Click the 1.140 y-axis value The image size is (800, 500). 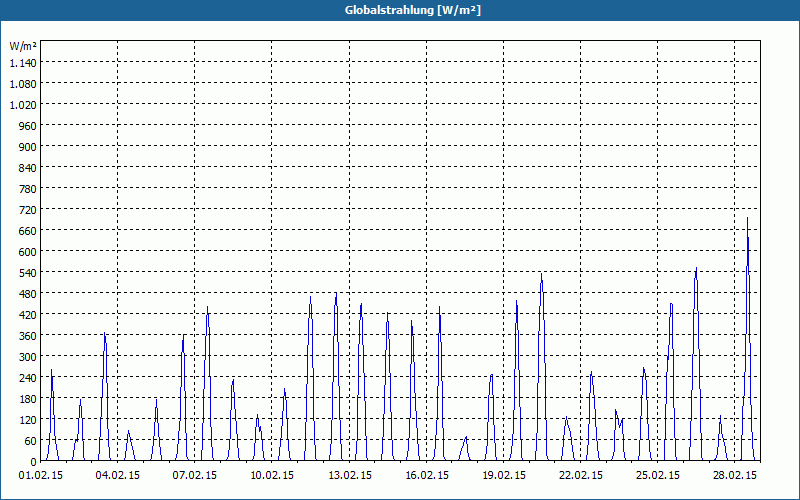(x=23, y=63)
